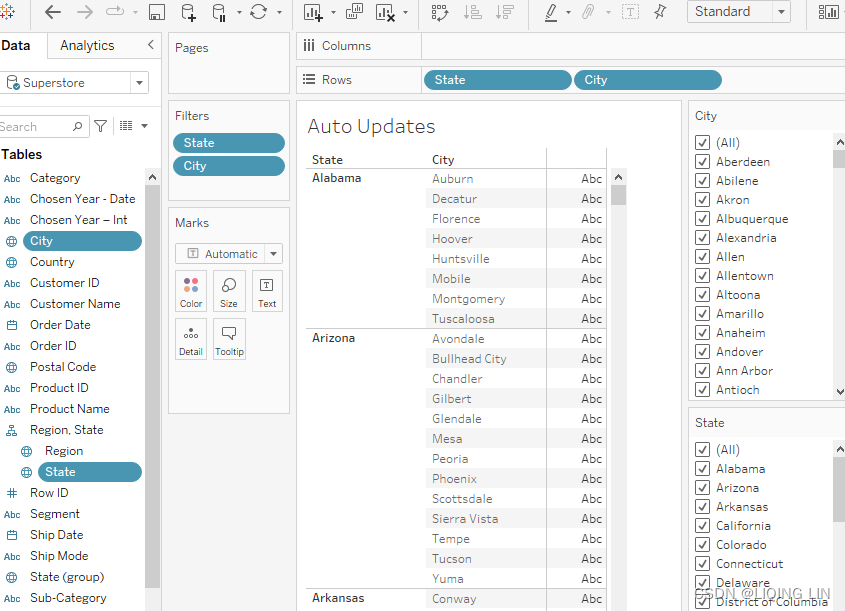Image resolution: width=845 pixels, height=611 pixels.
Task: Open the Color marks card
Action: click(191, 290)
